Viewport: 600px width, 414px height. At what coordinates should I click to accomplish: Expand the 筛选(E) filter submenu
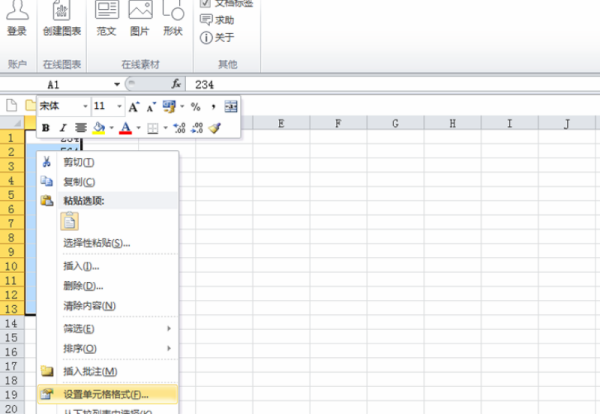tap(108, 328)
